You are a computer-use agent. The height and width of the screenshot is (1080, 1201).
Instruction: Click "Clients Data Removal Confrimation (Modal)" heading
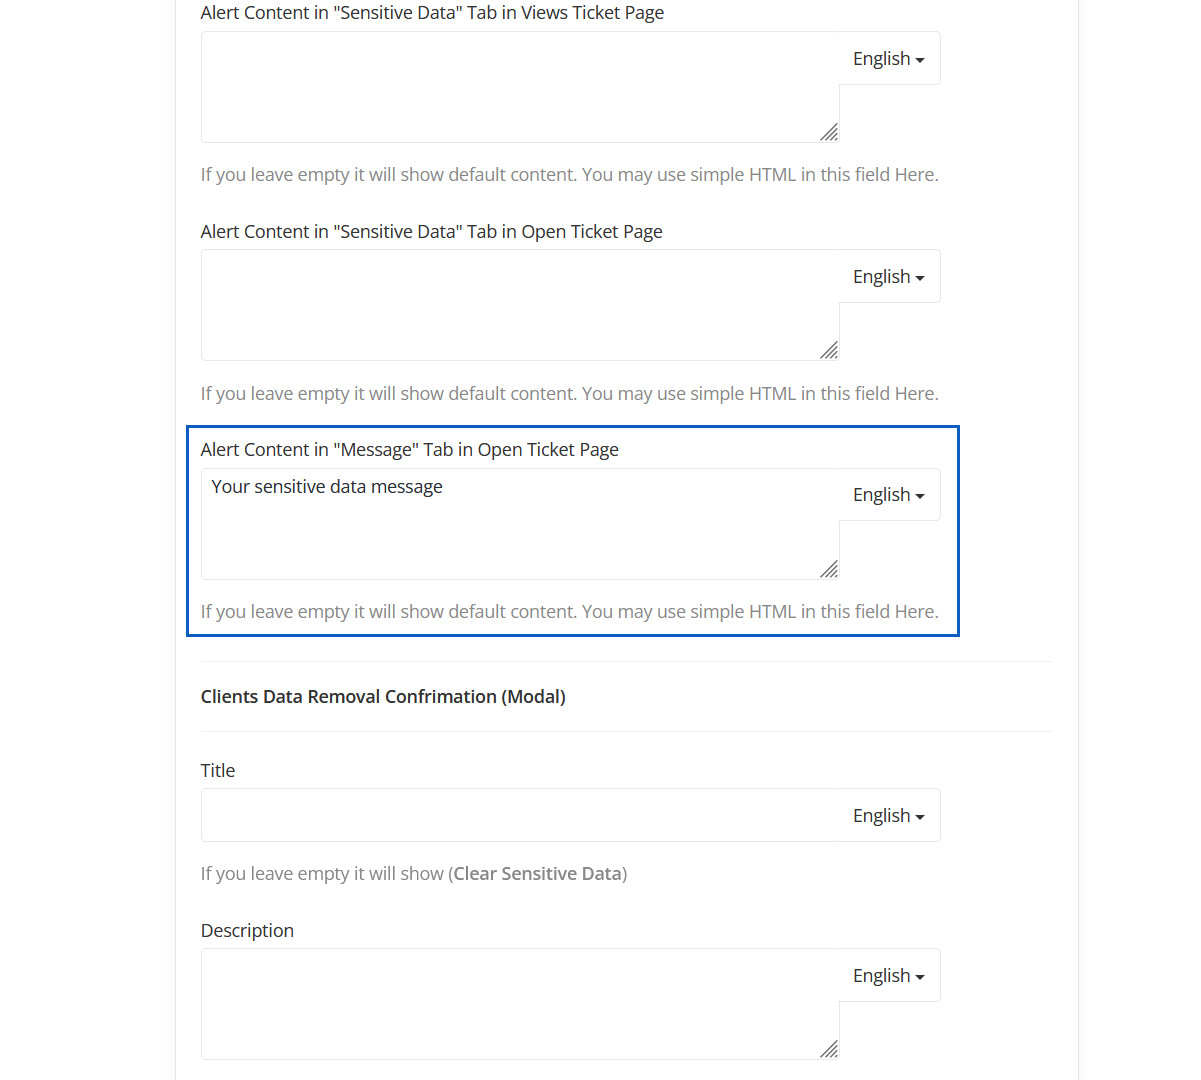click(x=383, y=697)
